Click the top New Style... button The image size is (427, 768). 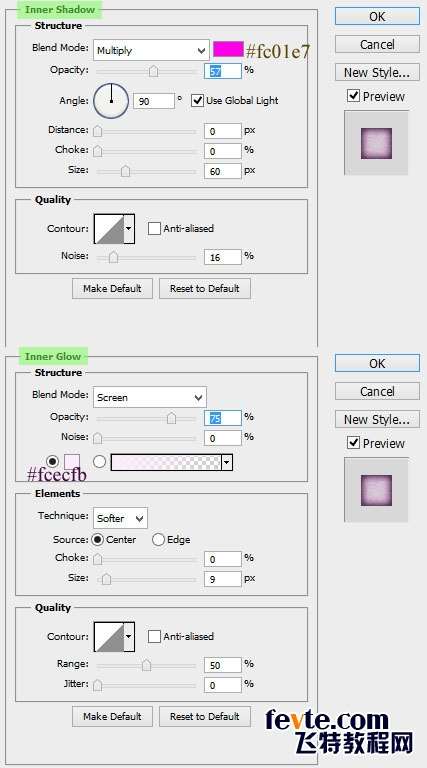[x=377, y=72]
